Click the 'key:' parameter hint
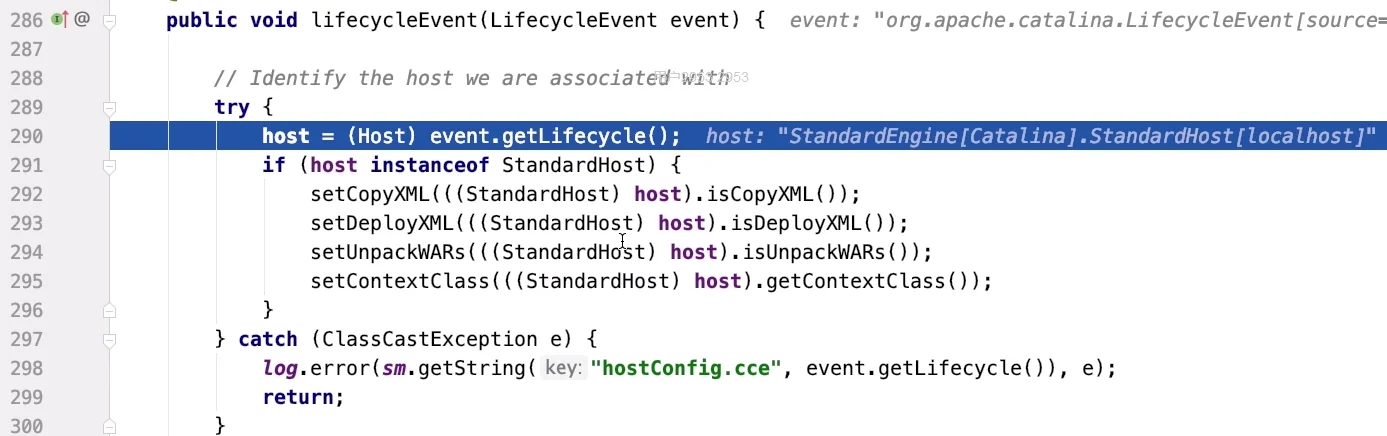 [562, 368]
